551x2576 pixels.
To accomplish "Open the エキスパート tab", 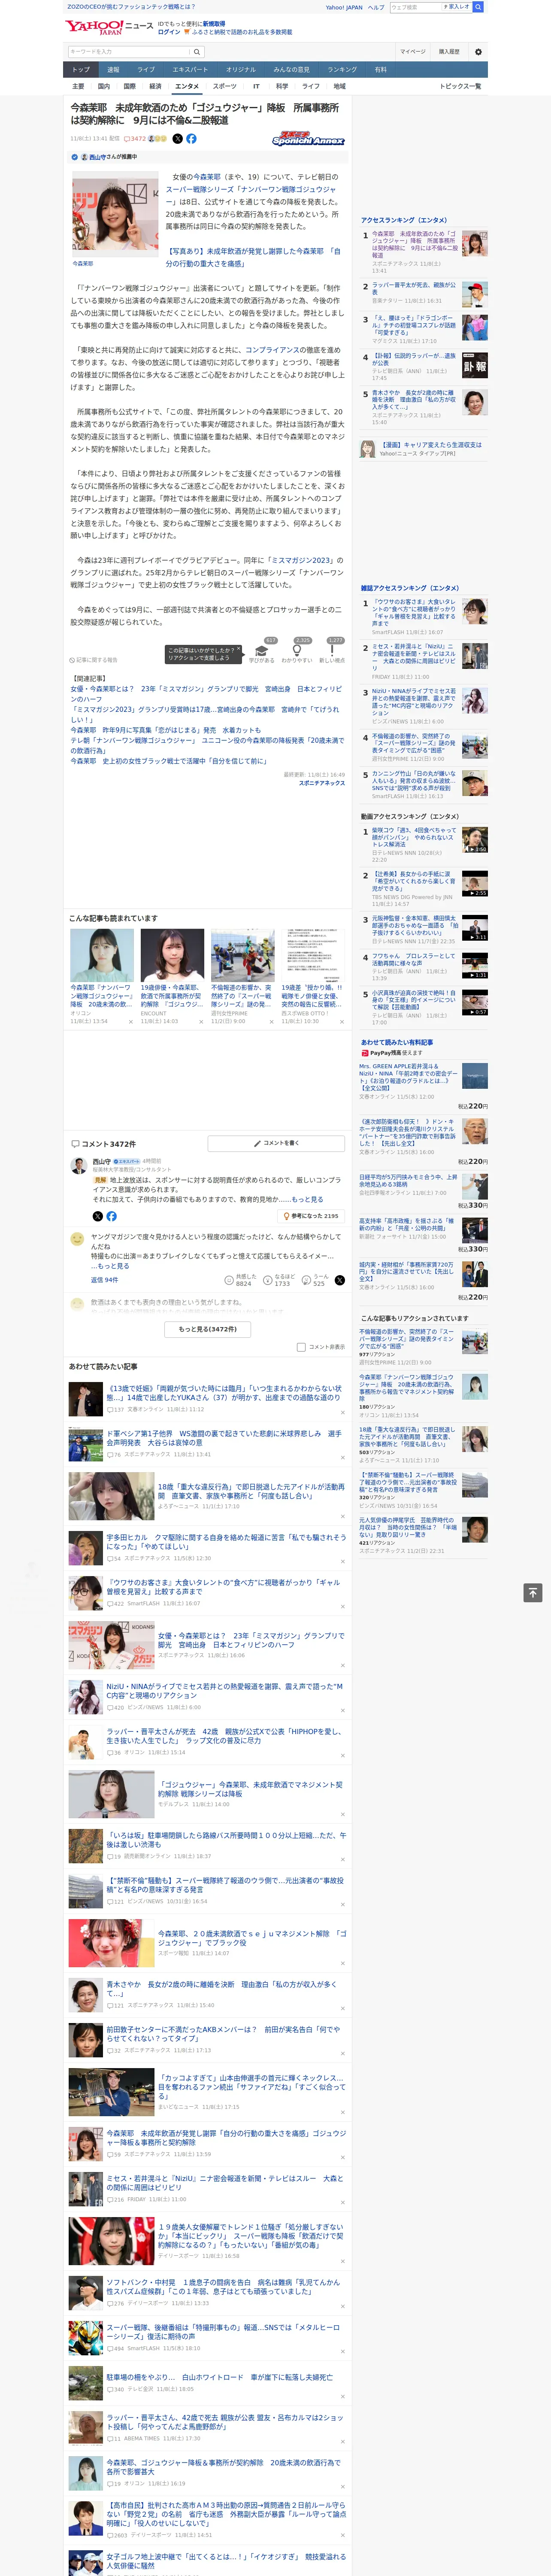I will pos(190,70).
